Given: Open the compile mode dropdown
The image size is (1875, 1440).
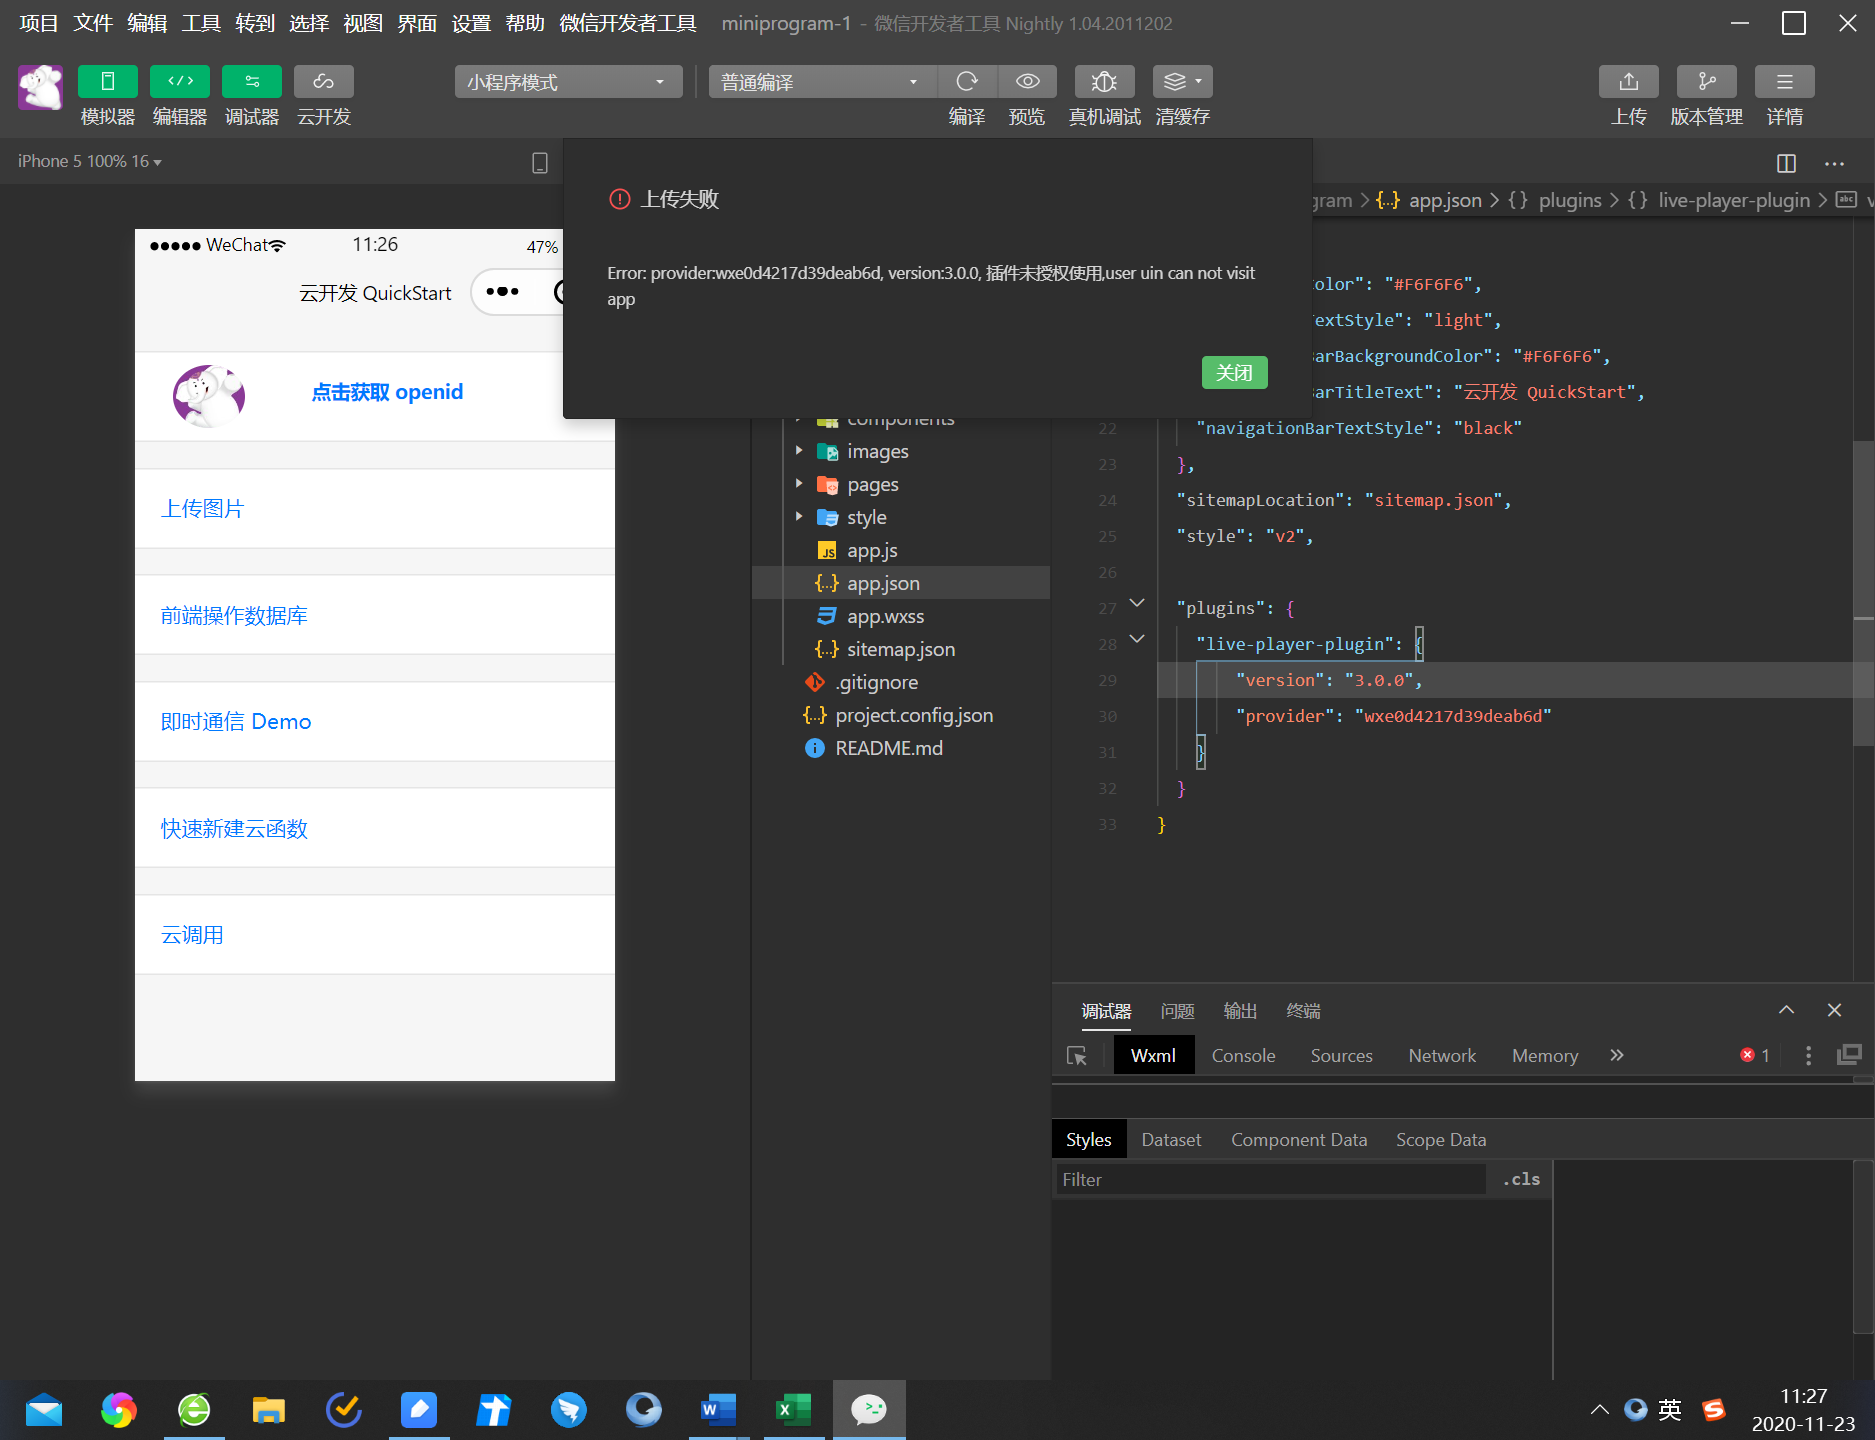Looking at the screenshot, I should [x=822, y=82].
